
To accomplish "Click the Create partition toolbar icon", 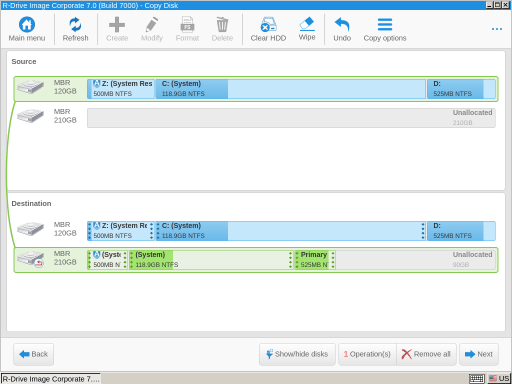I will coord(117,29).
